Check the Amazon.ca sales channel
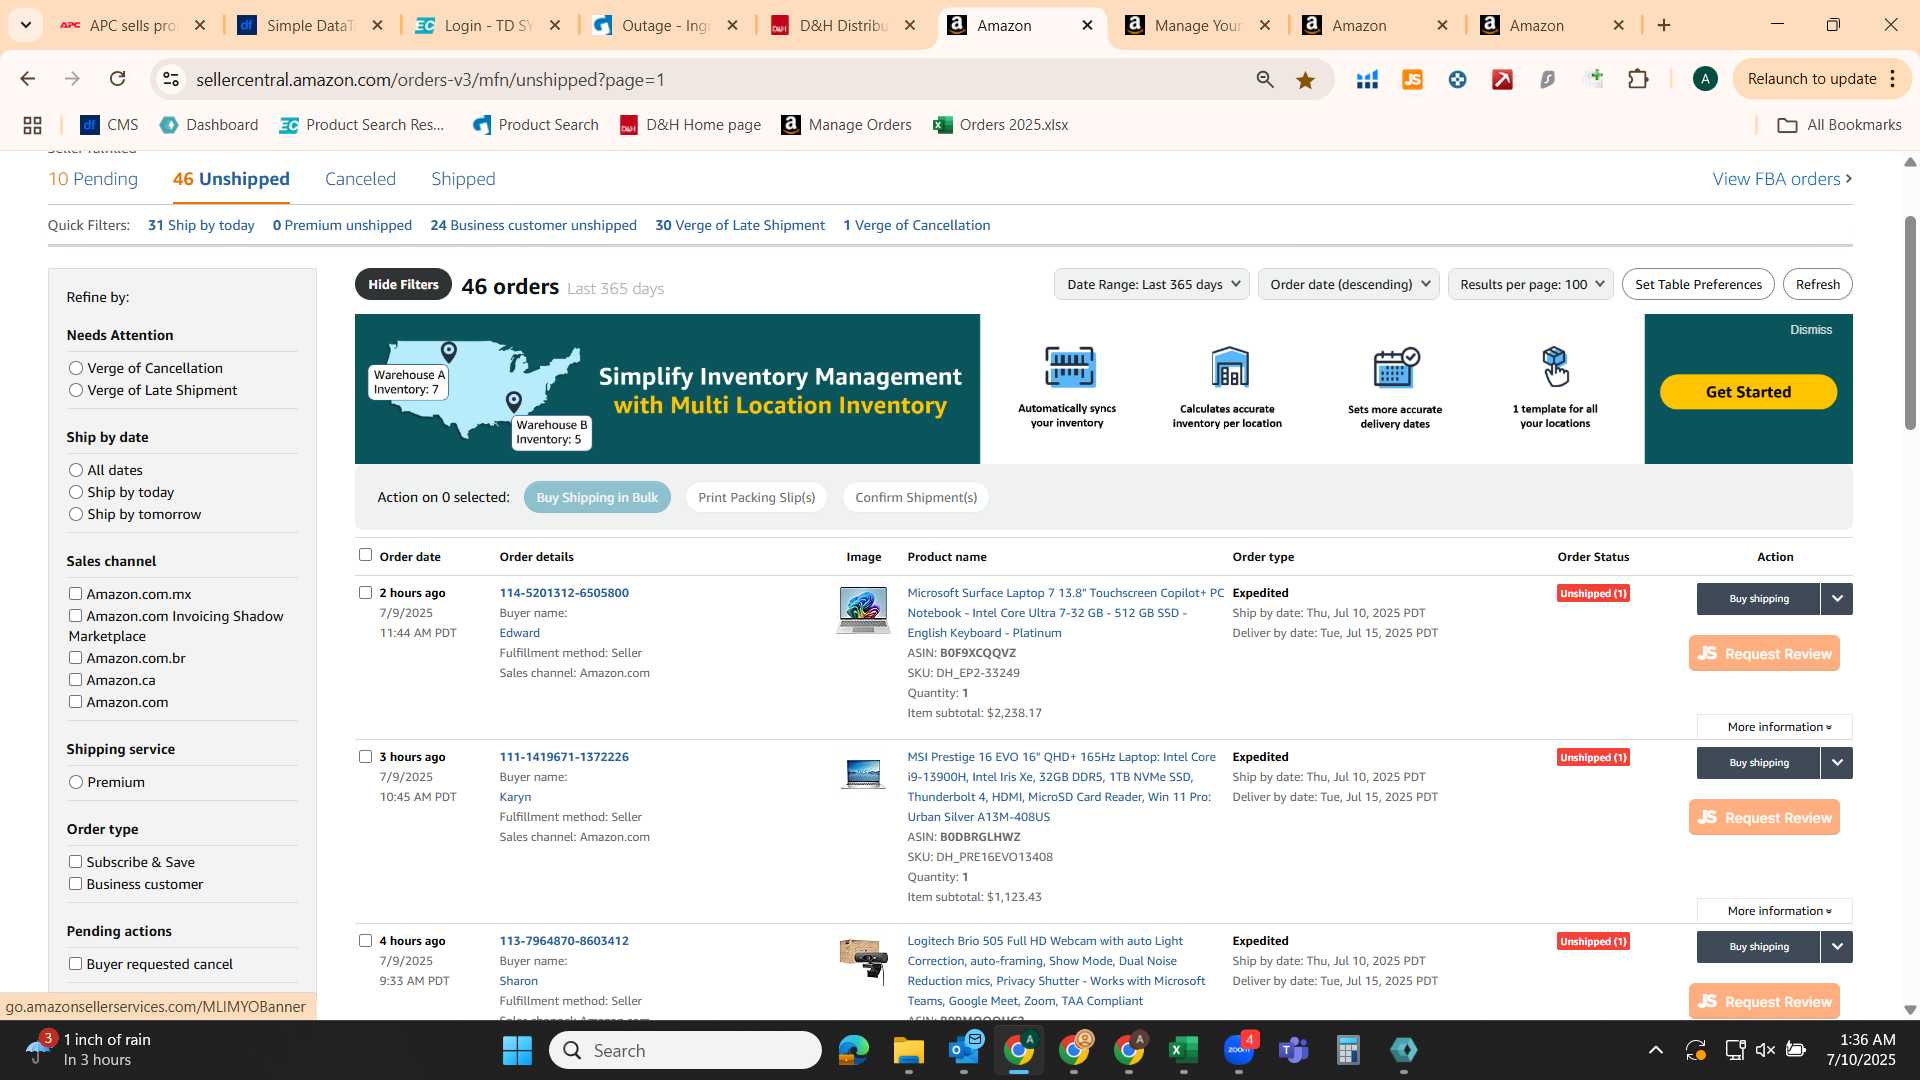 coord(75,679)
